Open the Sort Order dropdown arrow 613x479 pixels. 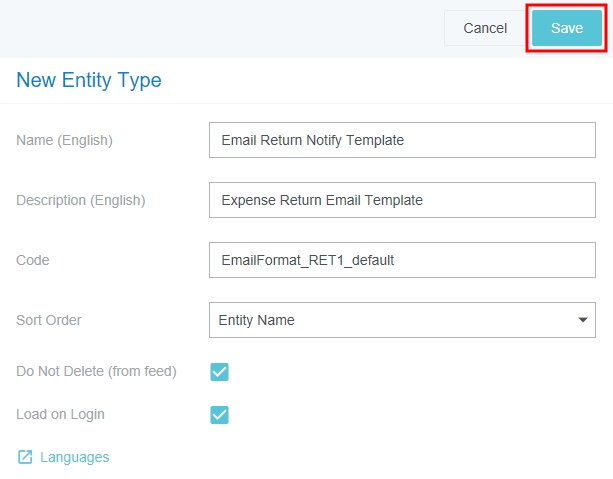[582, 320]
